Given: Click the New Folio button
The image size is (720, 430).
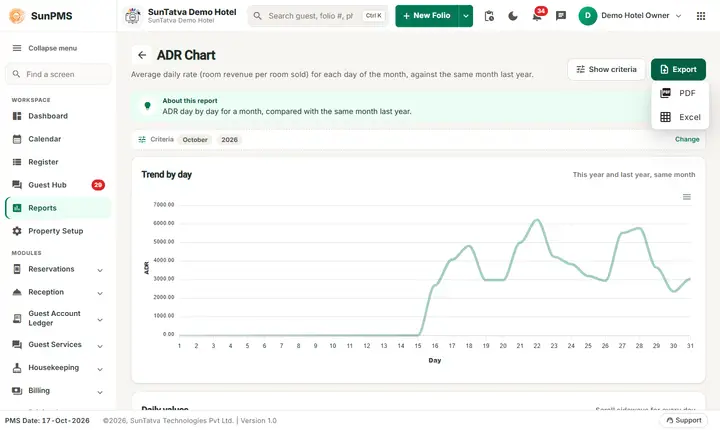Looking at the screenshot, I should tap(427, 16).
